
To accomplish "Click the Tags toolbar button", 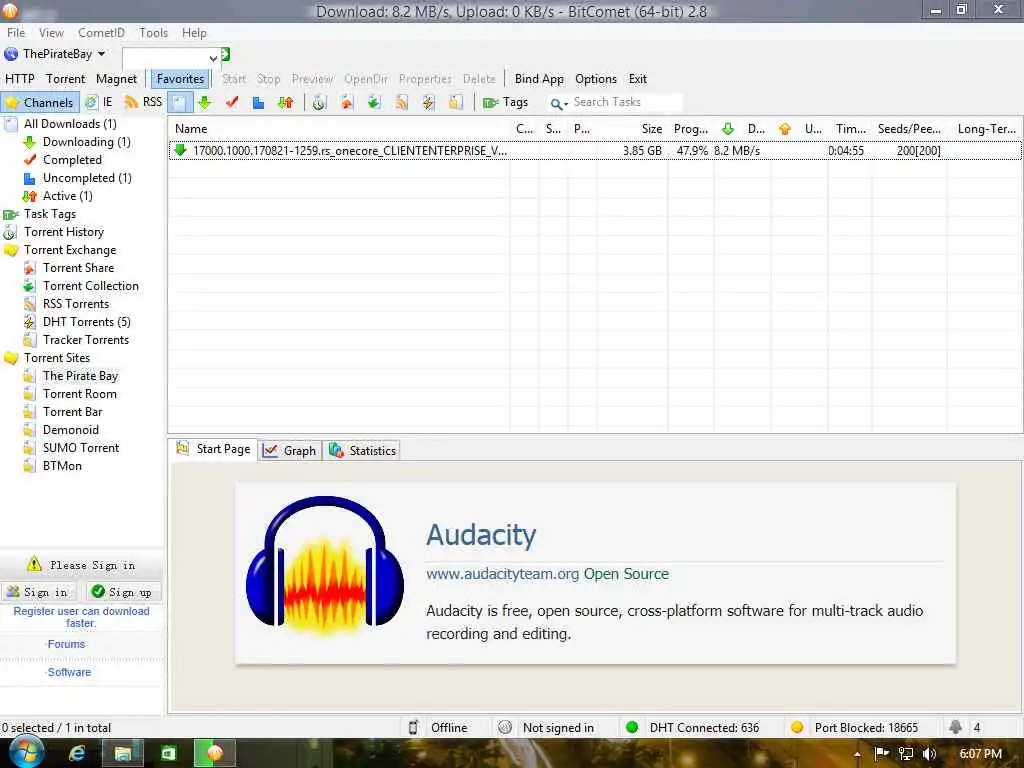I will coord(505,102).
